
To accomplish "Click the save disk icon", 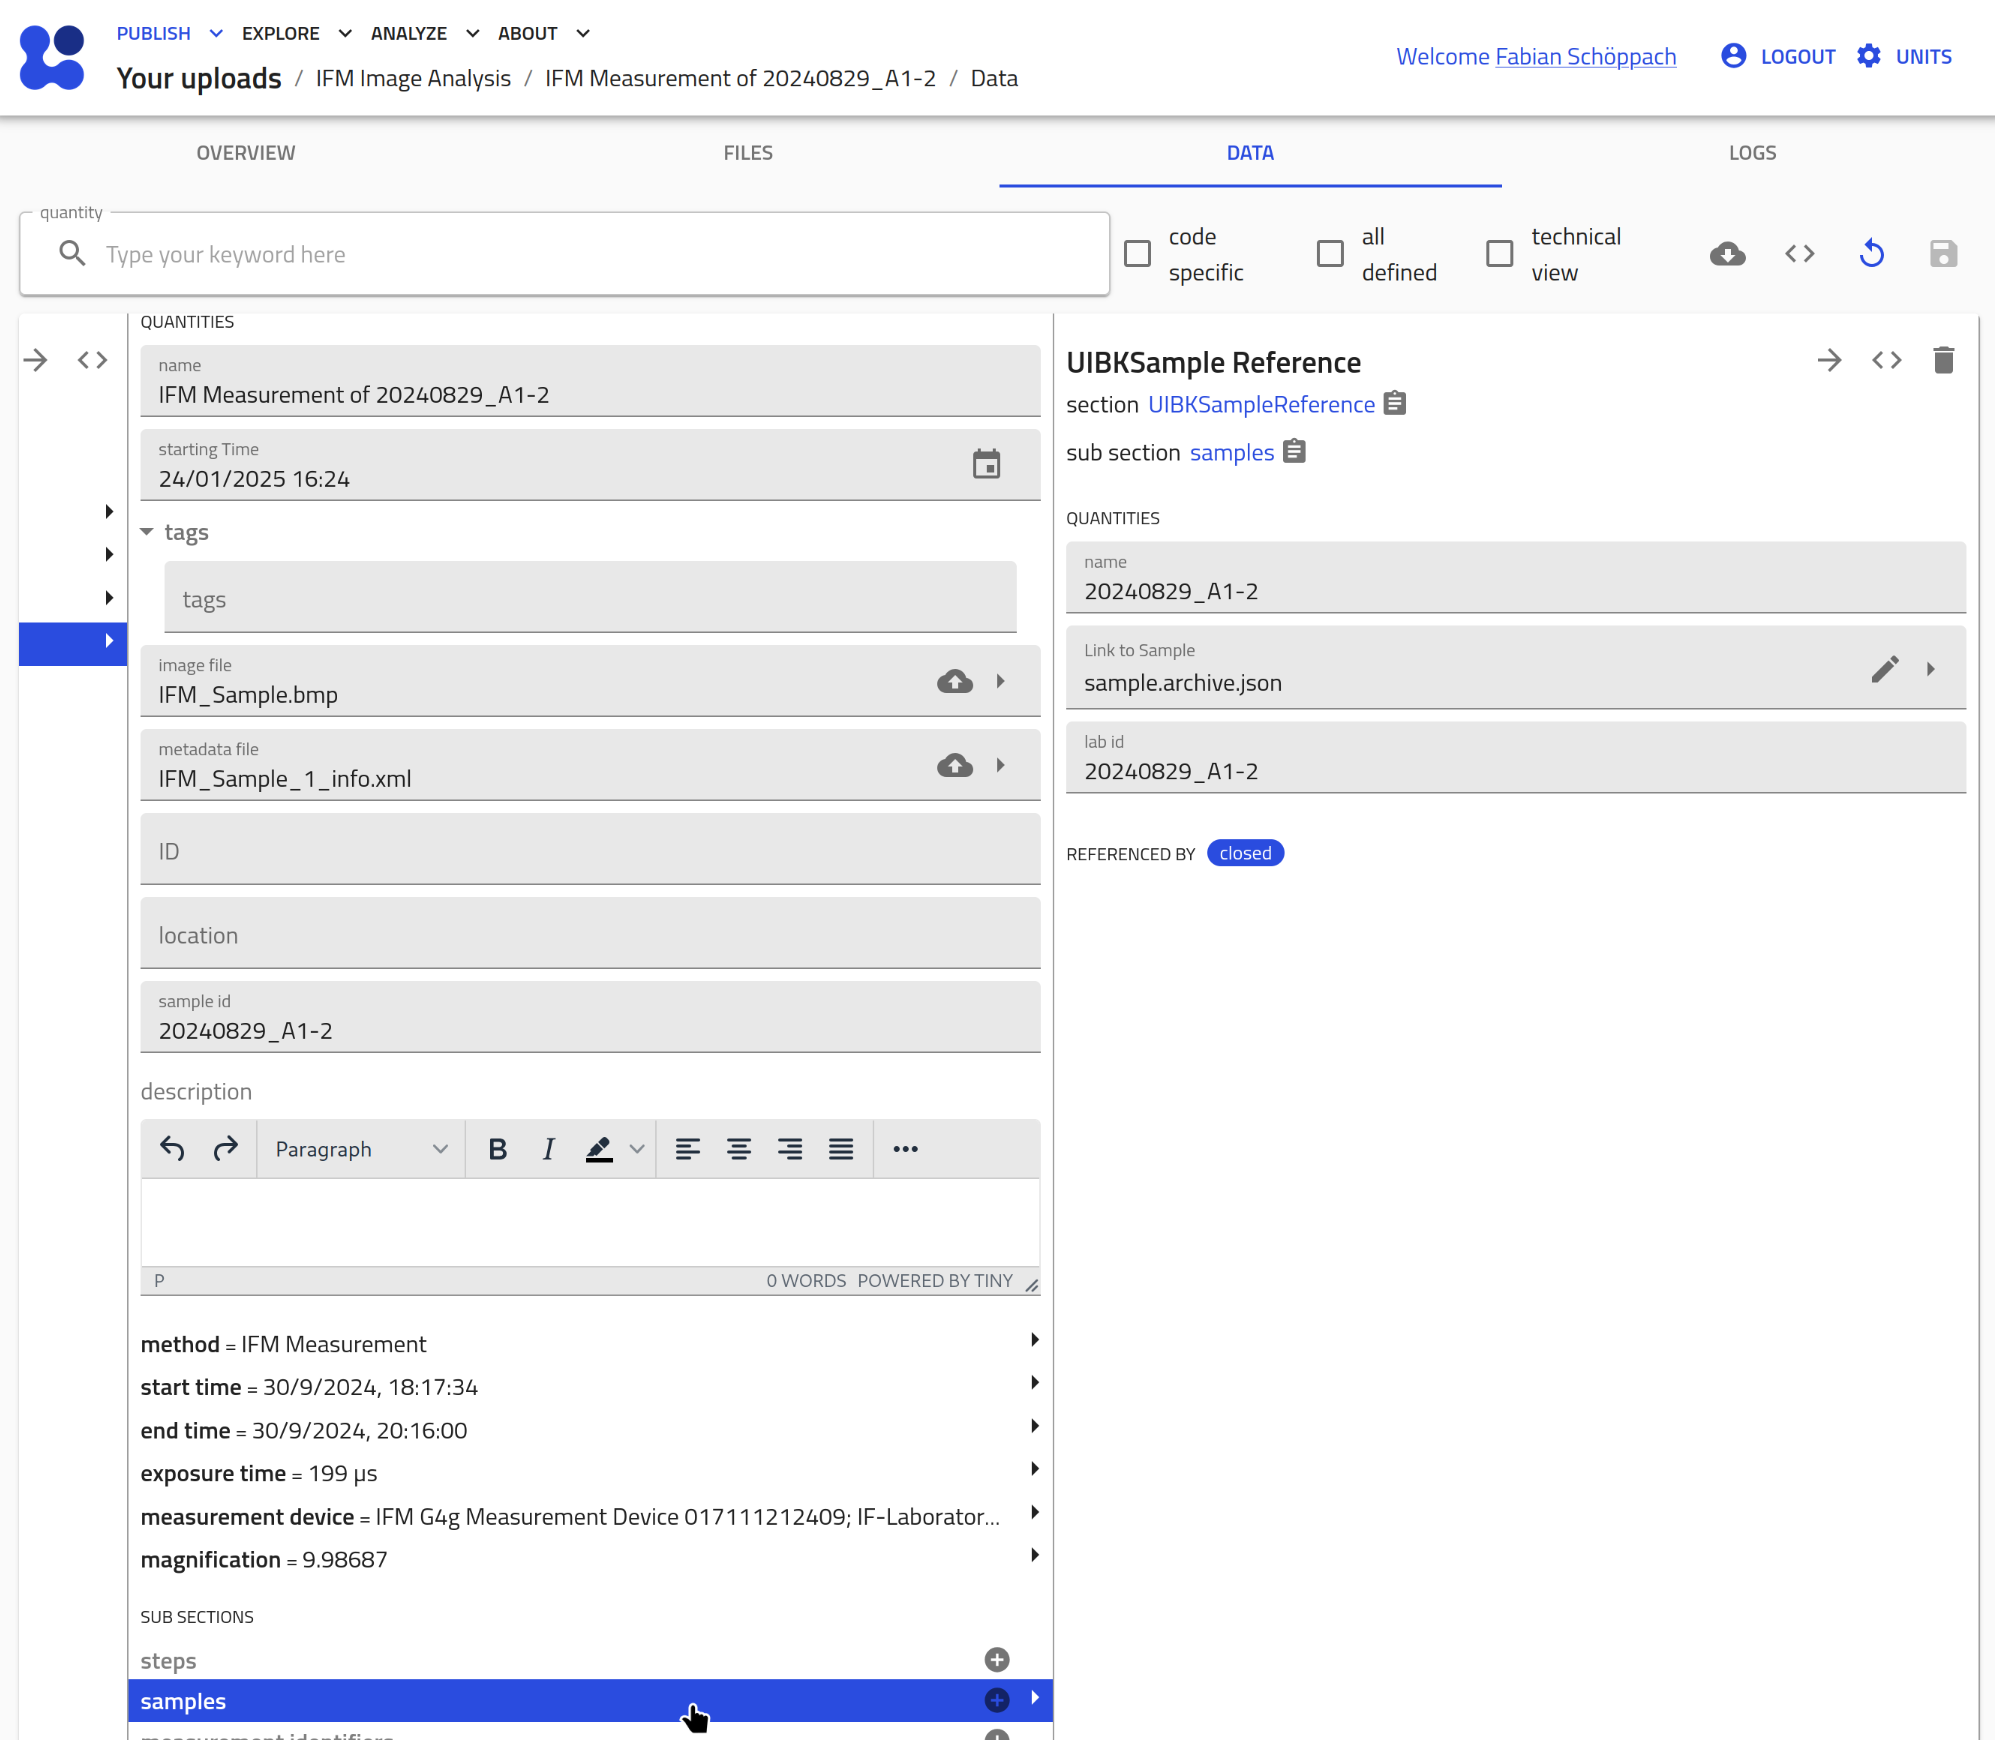I will point(1942,254).
